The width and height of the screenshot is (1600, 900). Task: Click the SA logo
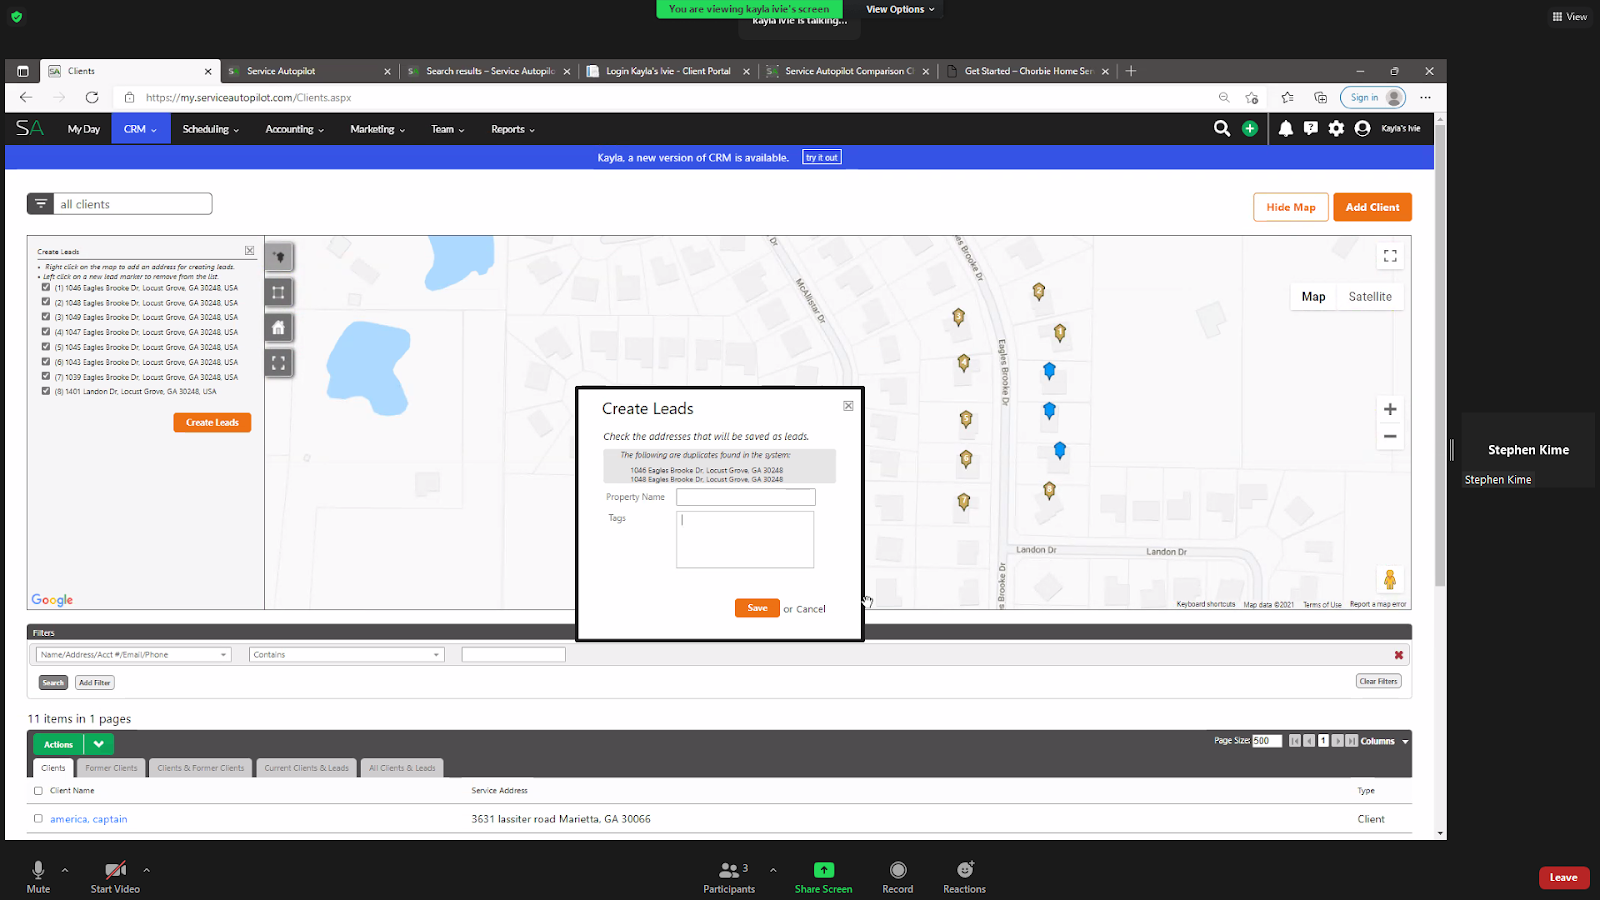30,128
